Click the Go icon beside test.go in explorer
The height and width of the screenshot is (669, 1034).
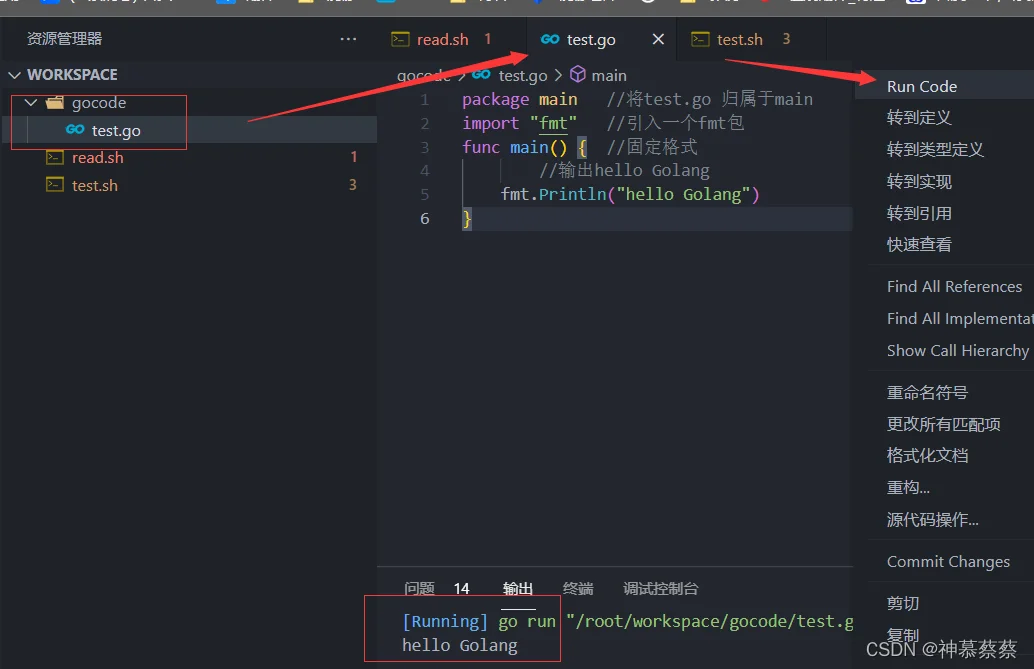75,129
